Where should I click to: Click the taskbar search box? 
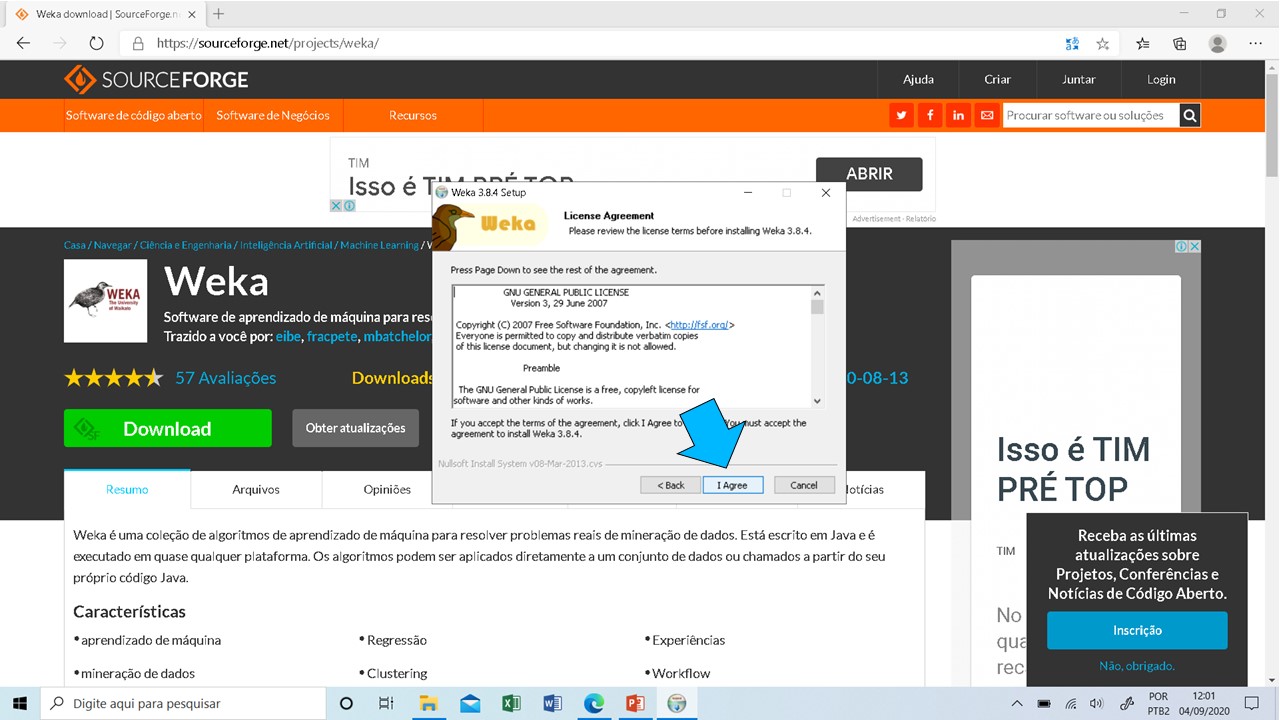point(183,703)
